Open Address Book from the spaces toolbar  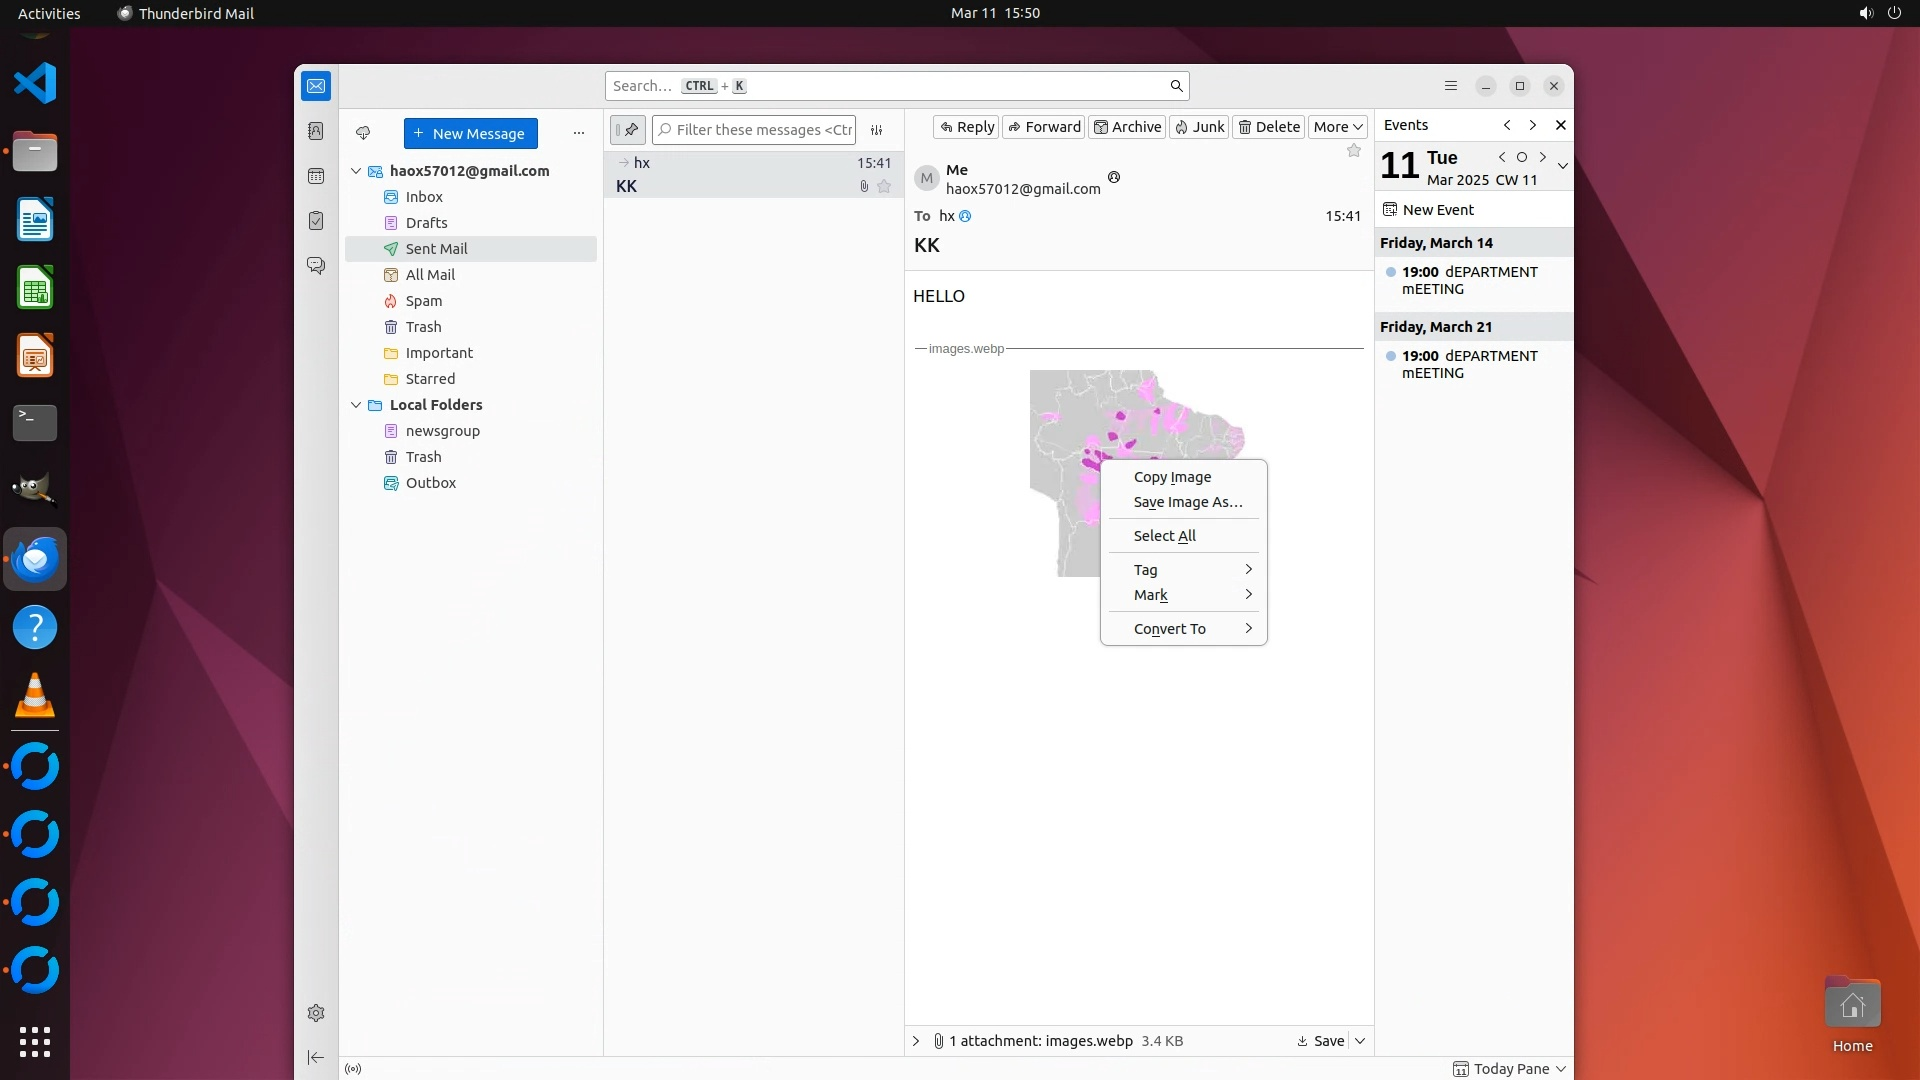pos(316,131)
